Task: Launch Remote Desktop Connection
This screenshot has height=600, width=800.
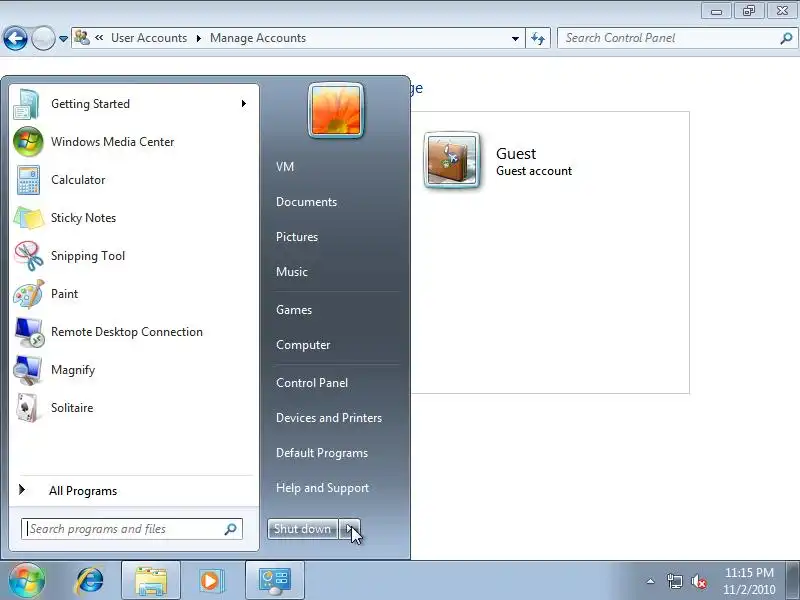Action: click(133, 332)
